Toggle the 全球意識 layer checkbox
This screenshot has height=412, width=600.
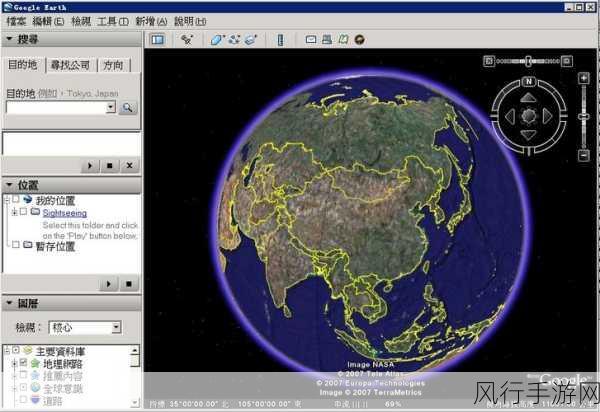[x=23, y=388]
